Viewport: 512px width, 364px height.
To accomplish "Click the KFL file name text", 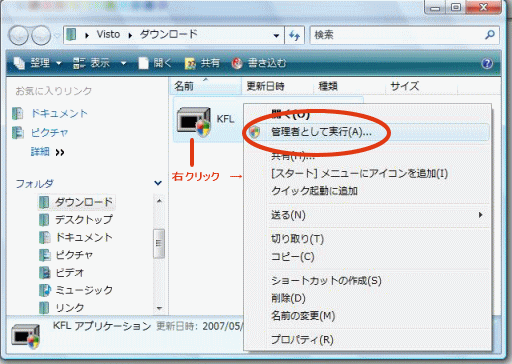I will pos(225,119).
